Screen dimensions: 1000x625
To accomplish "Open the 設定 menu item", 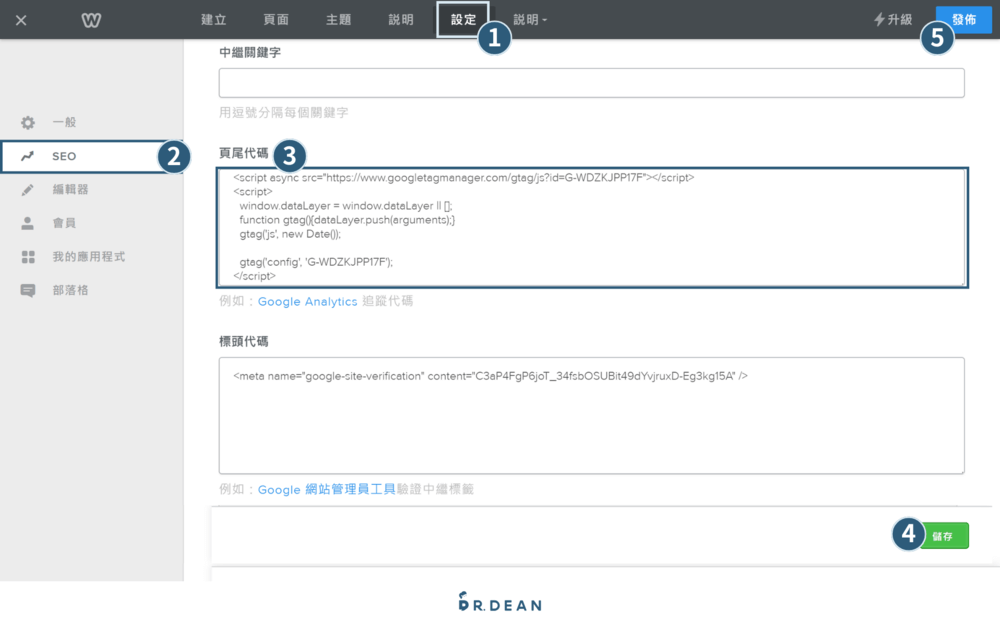I will pyautogui.click(x=462, y=19).
